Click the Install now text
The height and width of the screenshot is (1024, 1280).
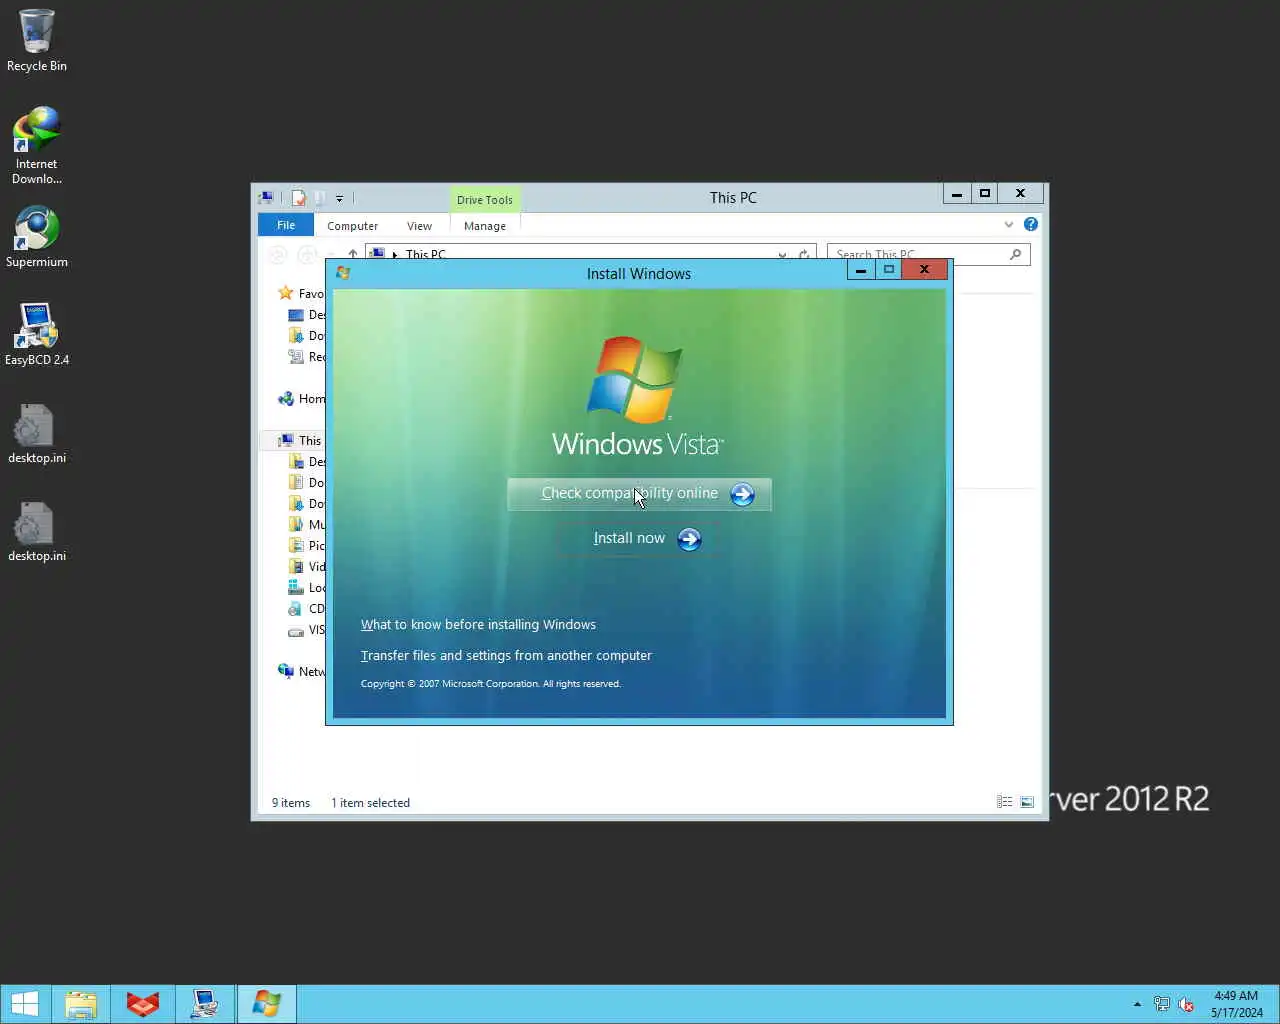pos(629,538)
